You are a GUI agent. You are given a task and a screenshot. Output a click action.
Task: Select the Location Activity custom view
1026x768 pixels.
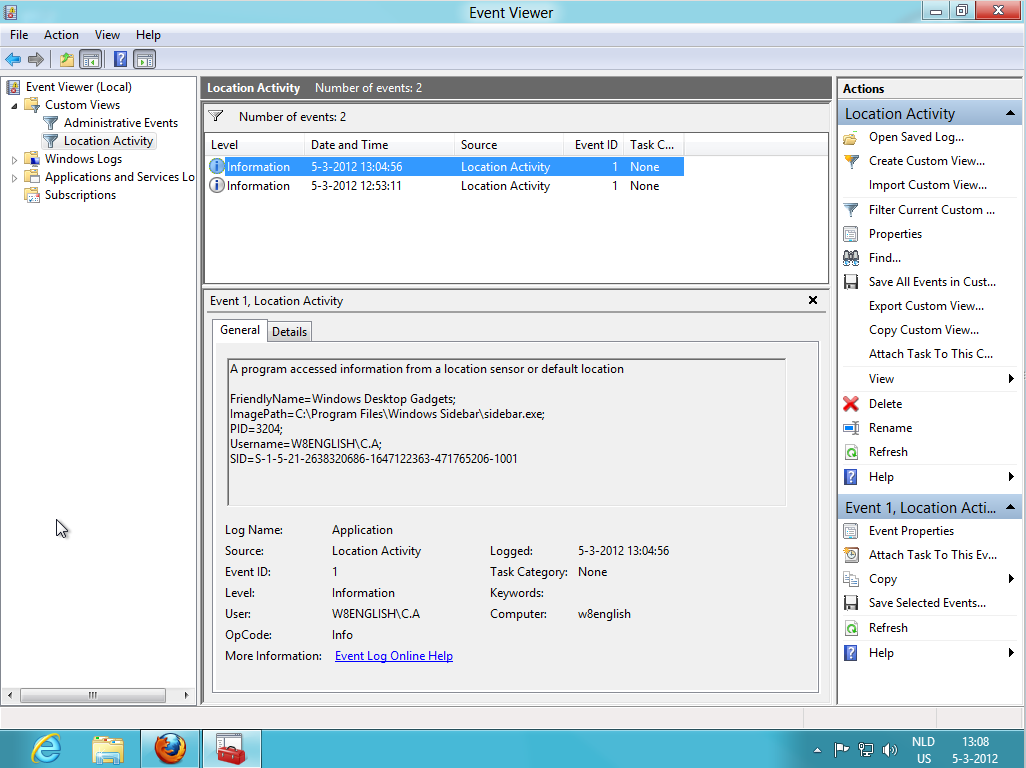[x=108, y=141]
